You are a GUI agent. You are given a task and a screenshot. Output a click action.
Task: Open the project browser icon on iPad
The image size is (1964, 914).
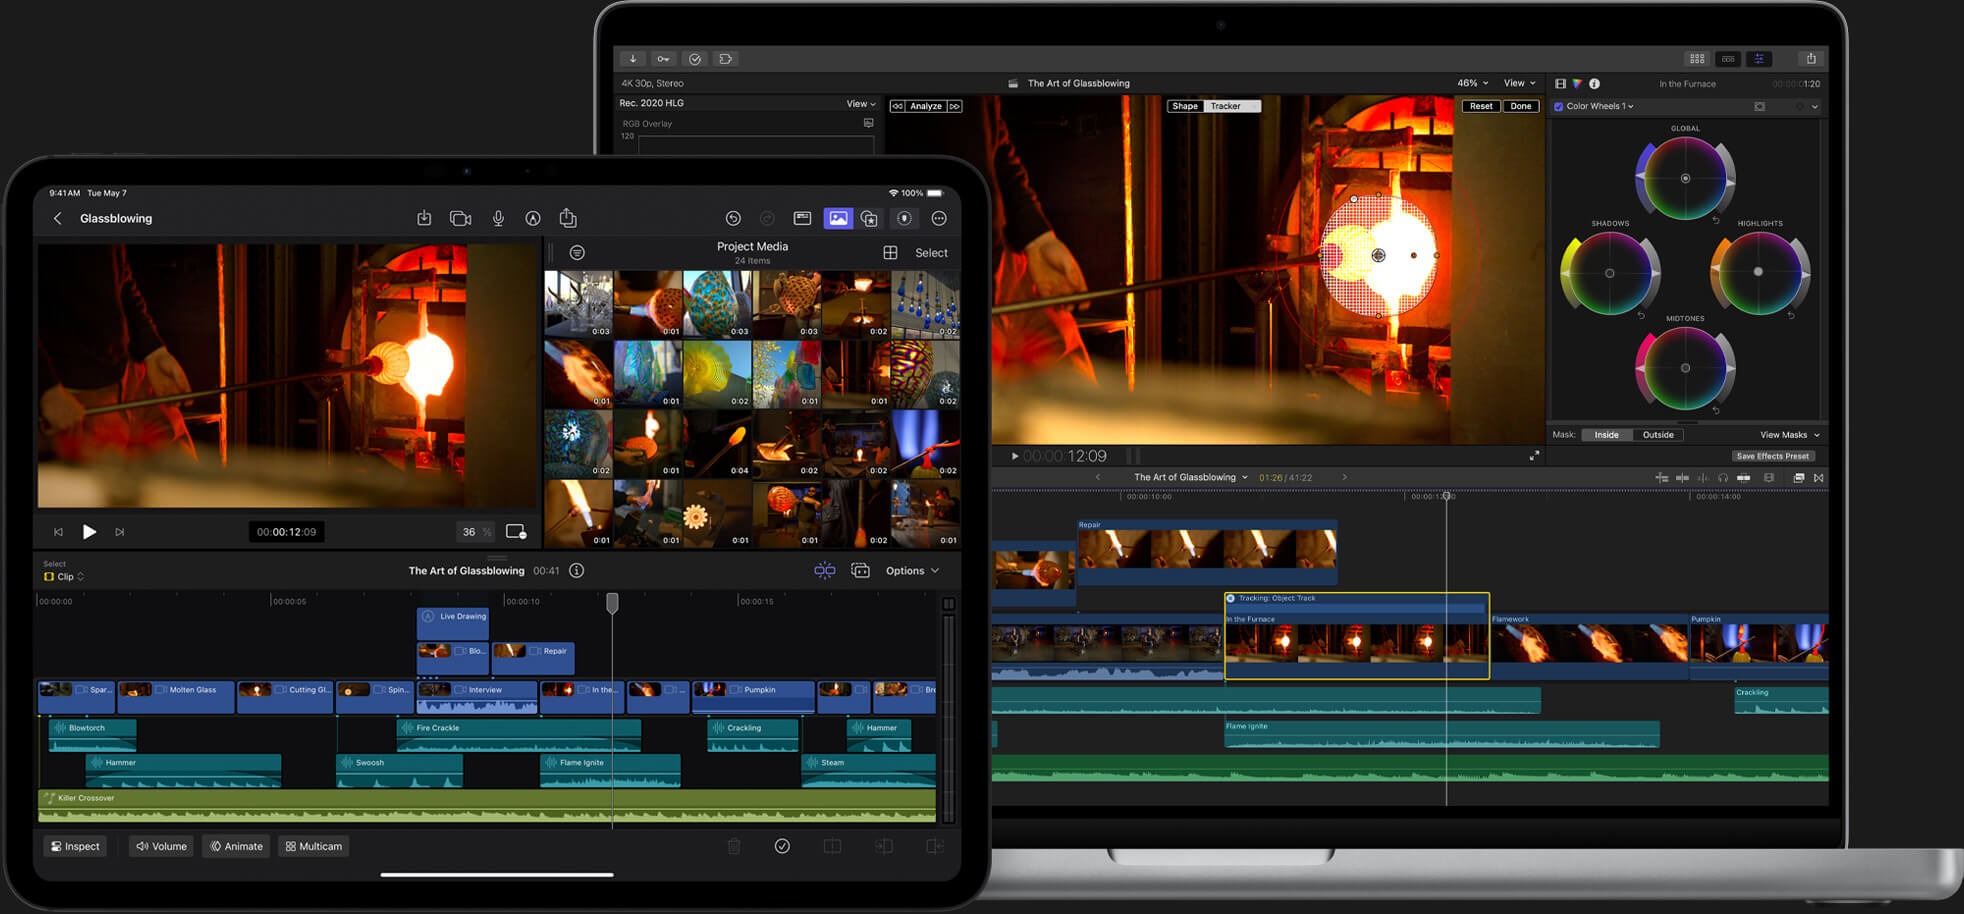pyautogui.click(x=802, y=218)
